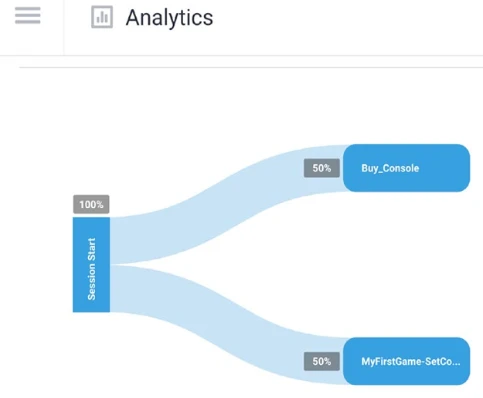Click the 50% badge beside MyFirstGame-SetCo...

pyautogui.click(x=322, y=361)
